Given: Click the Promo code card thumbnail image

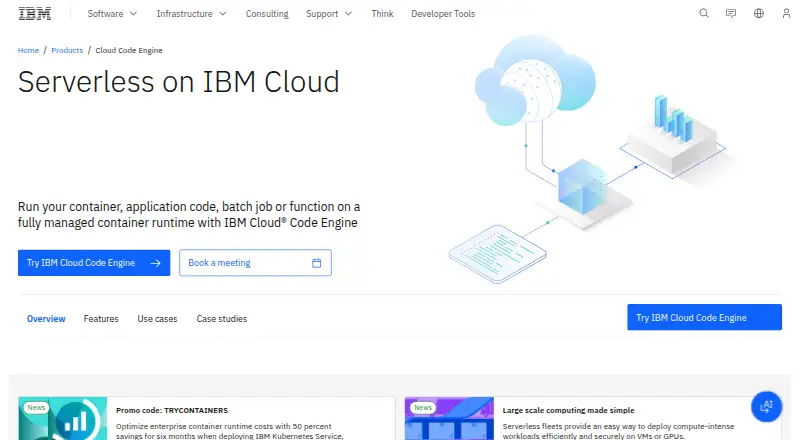Looking at the screenshot, I should [63, 419].
